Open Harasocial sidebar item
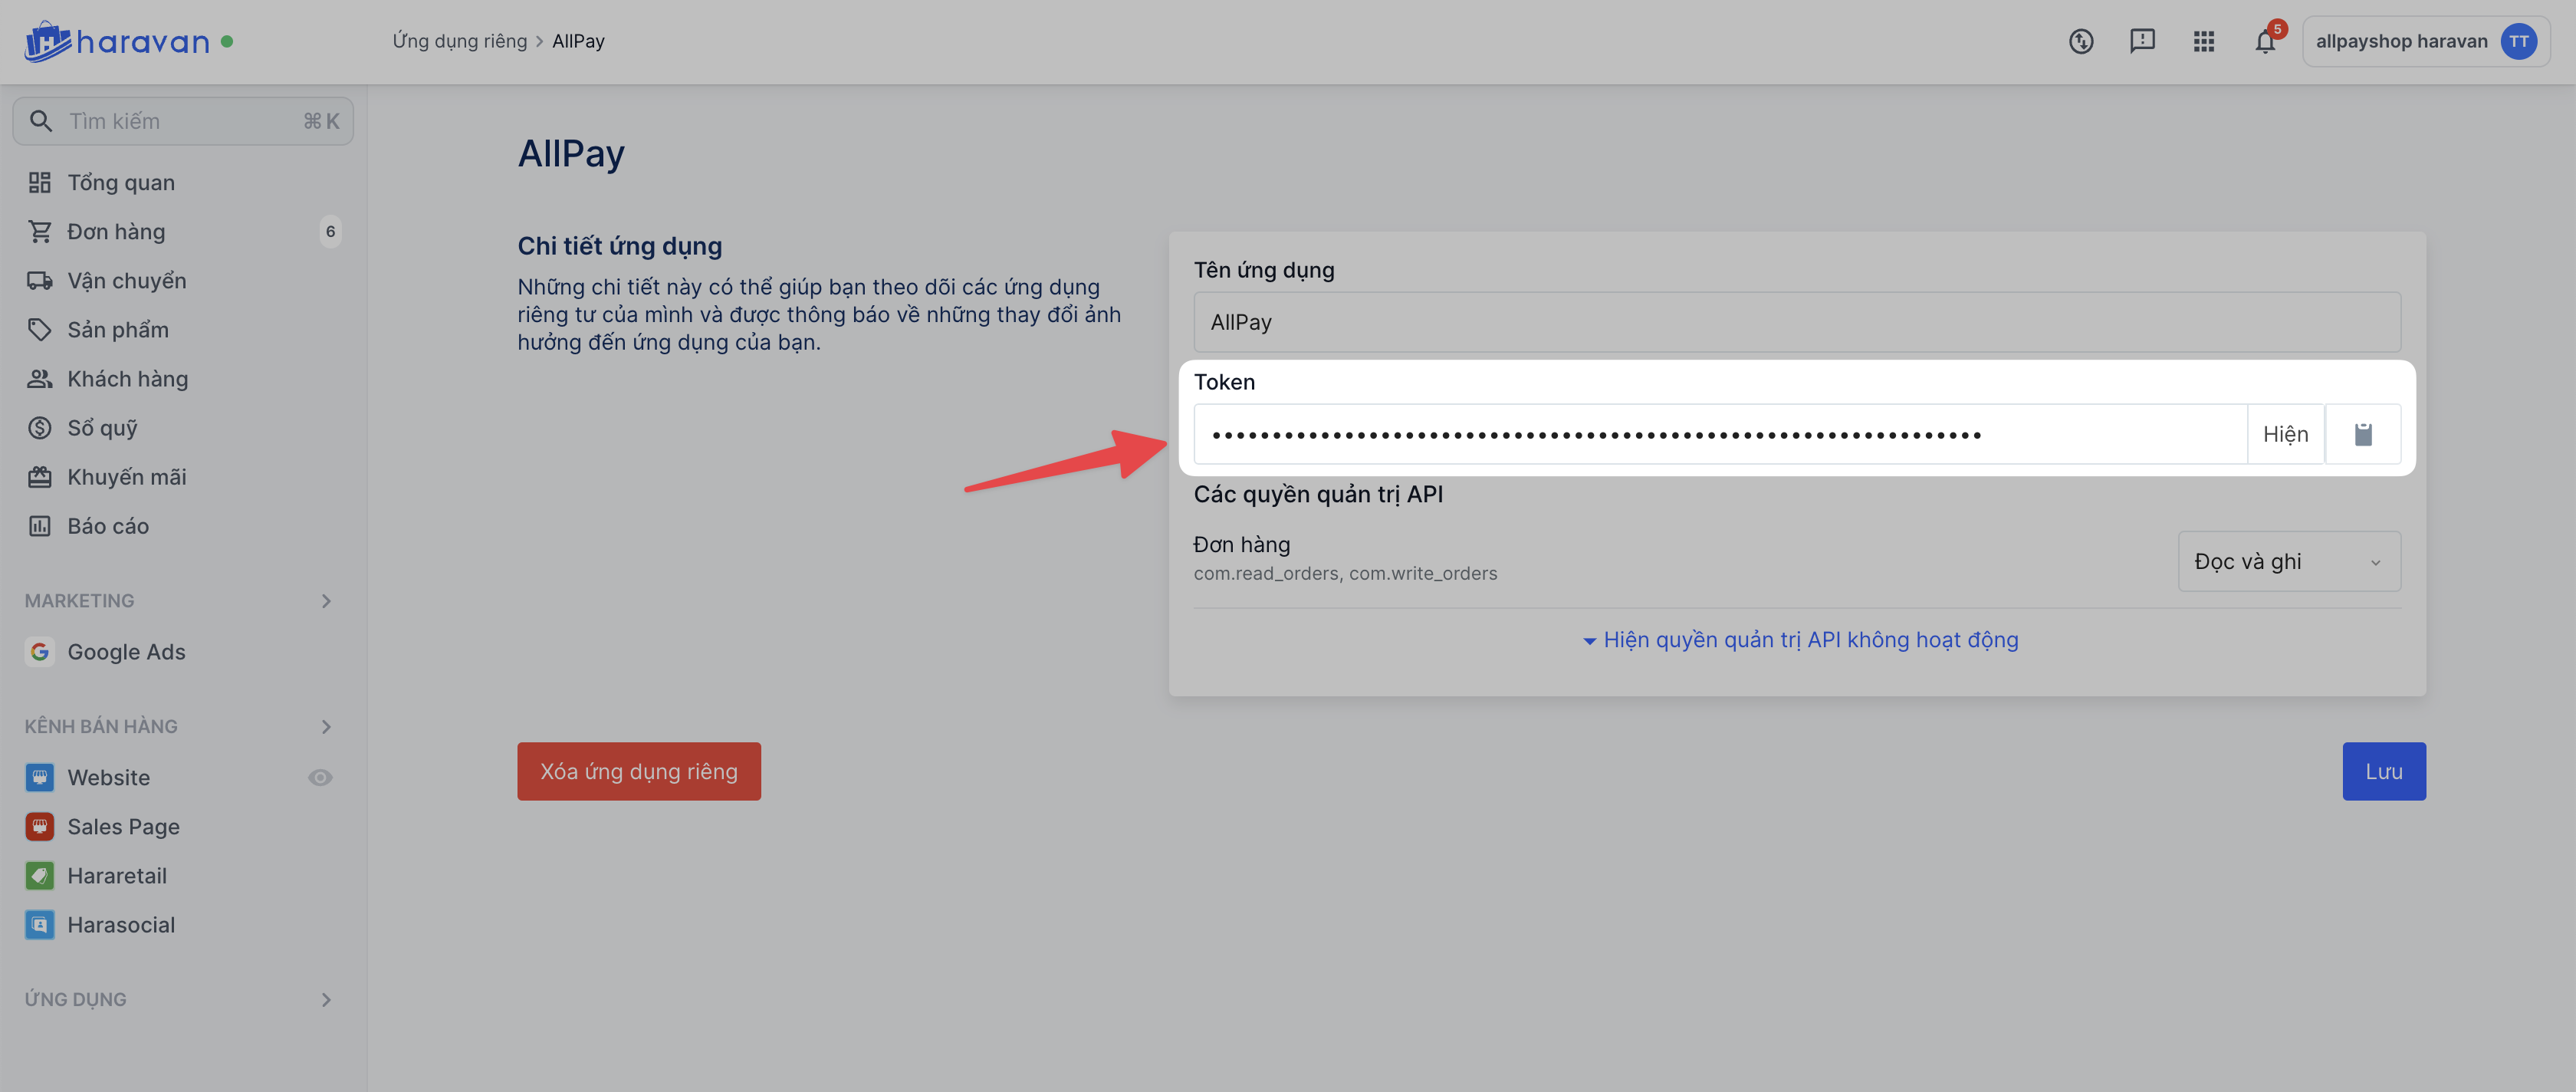The image size is (2576, 1092). [x=121, y=924]
